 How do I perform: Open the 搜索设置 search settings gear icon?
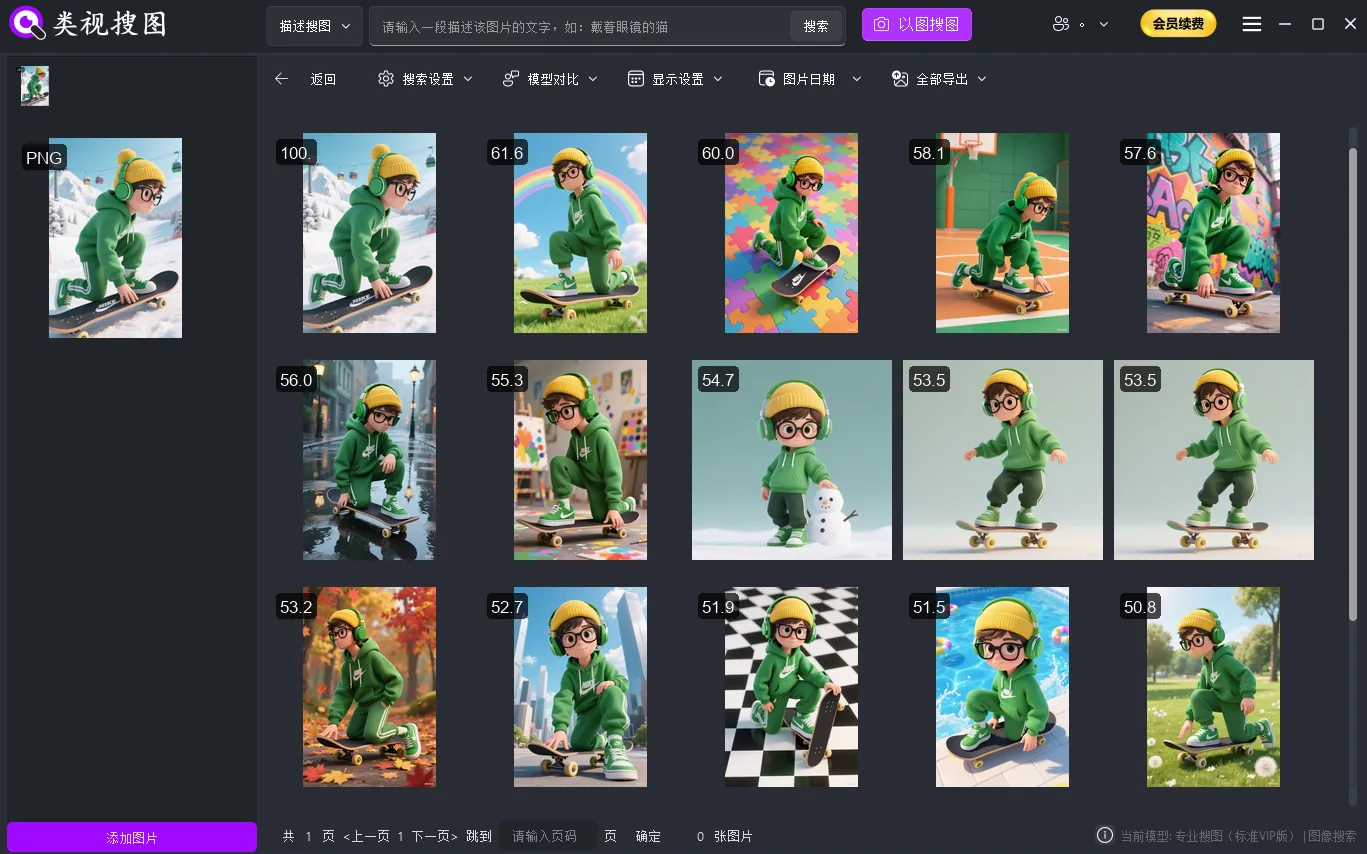(386, 78)
